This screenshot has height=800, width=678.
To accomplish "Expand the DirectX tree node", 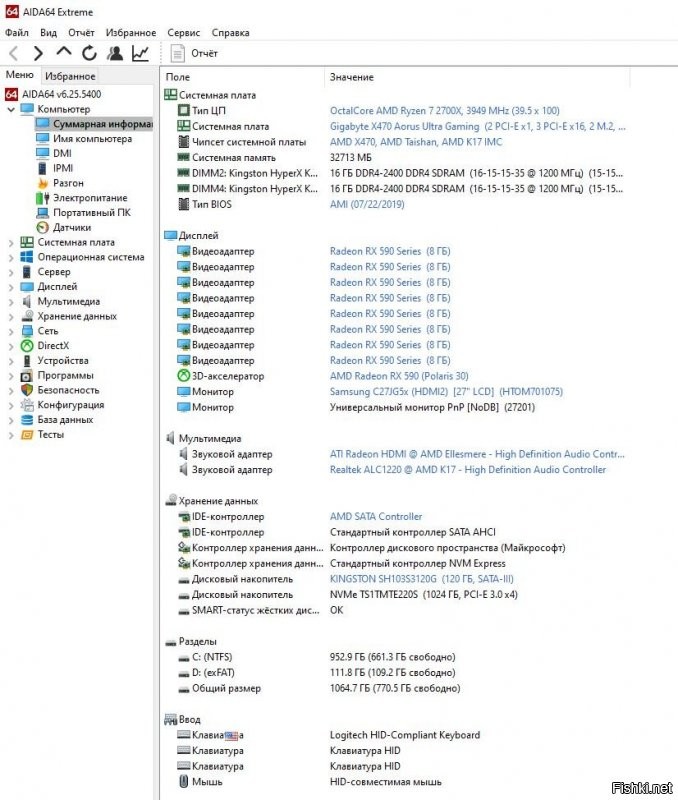I will 11,346.
